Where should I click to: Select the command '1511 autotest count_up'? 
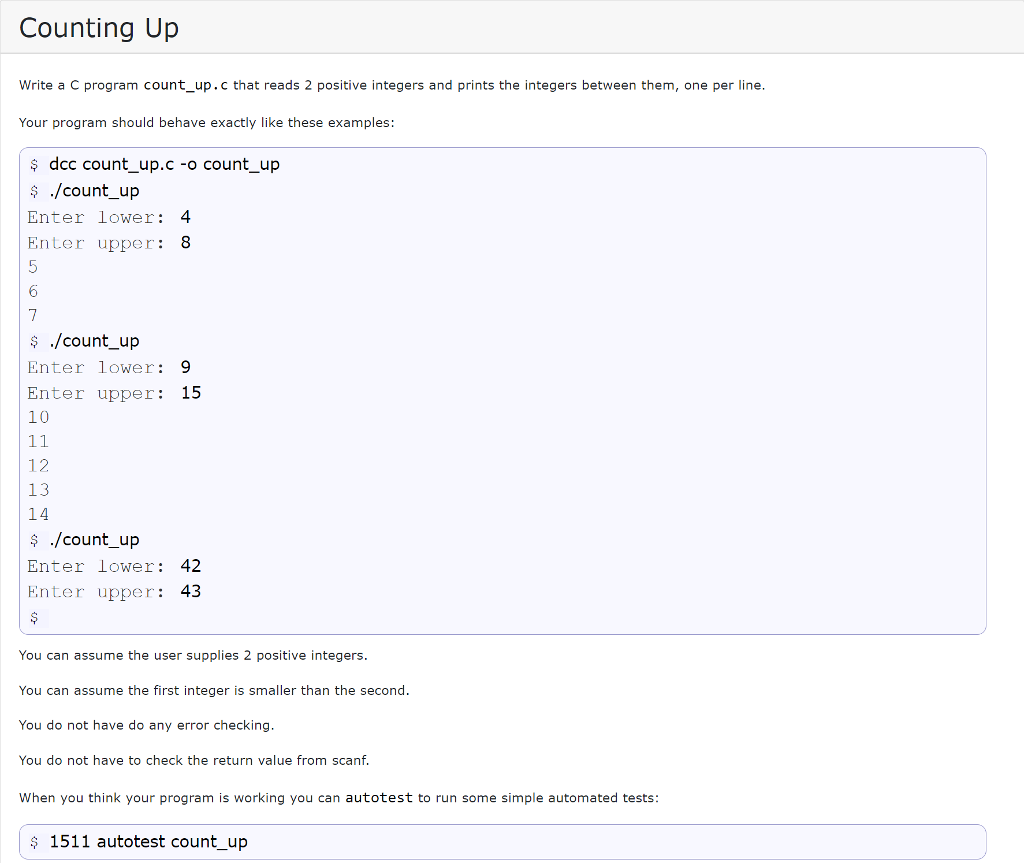(x=148, y=841)
